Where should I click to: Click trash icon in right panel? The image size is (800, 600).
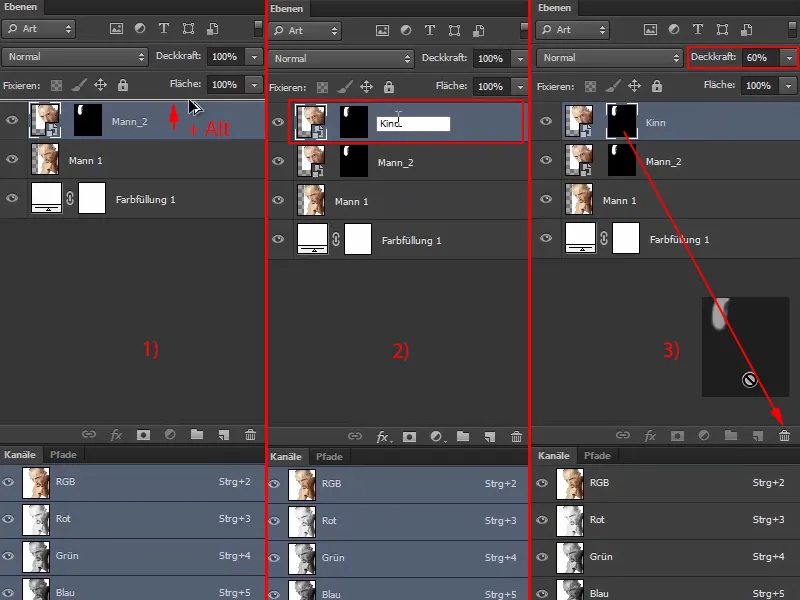(x=784, y=436)
